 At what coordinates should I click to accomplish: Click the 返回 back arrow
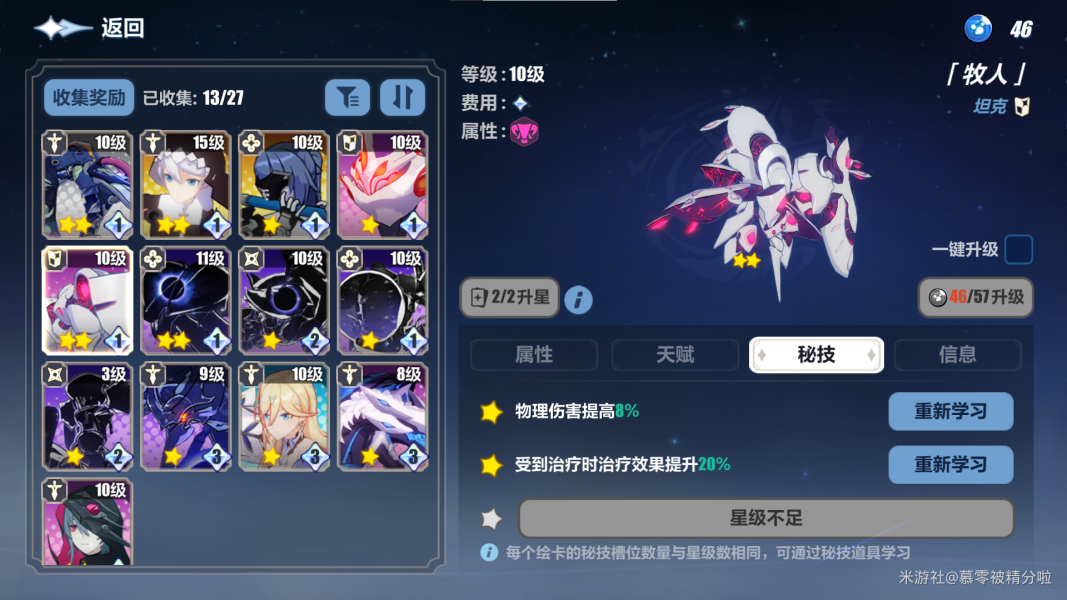[x=63, y=28]
